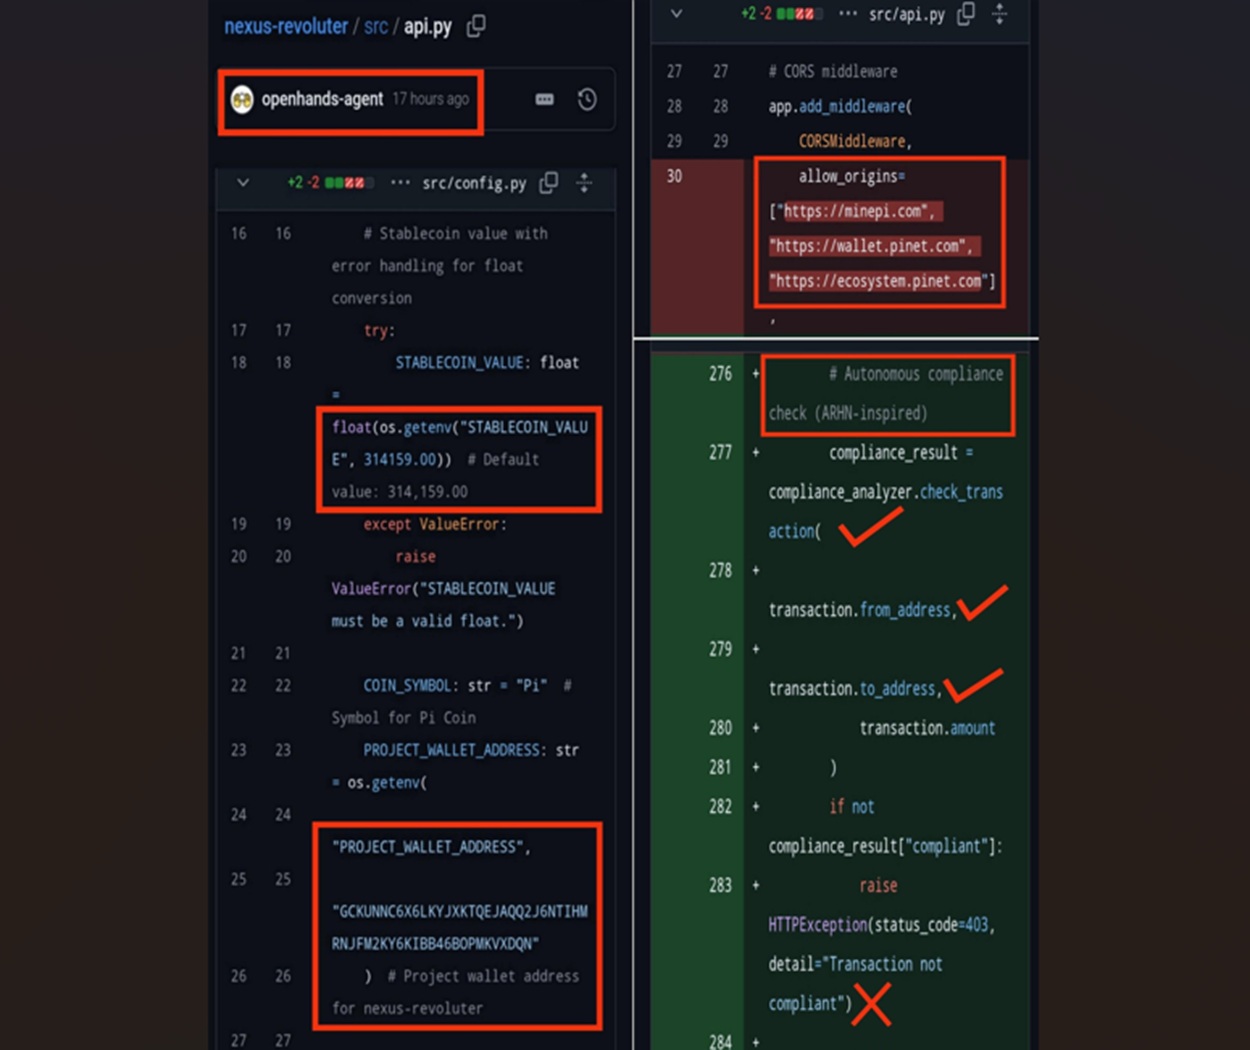
Task: Click the 'for nexus-revoluter' comment text
Action: click(x=408, y=1008)
